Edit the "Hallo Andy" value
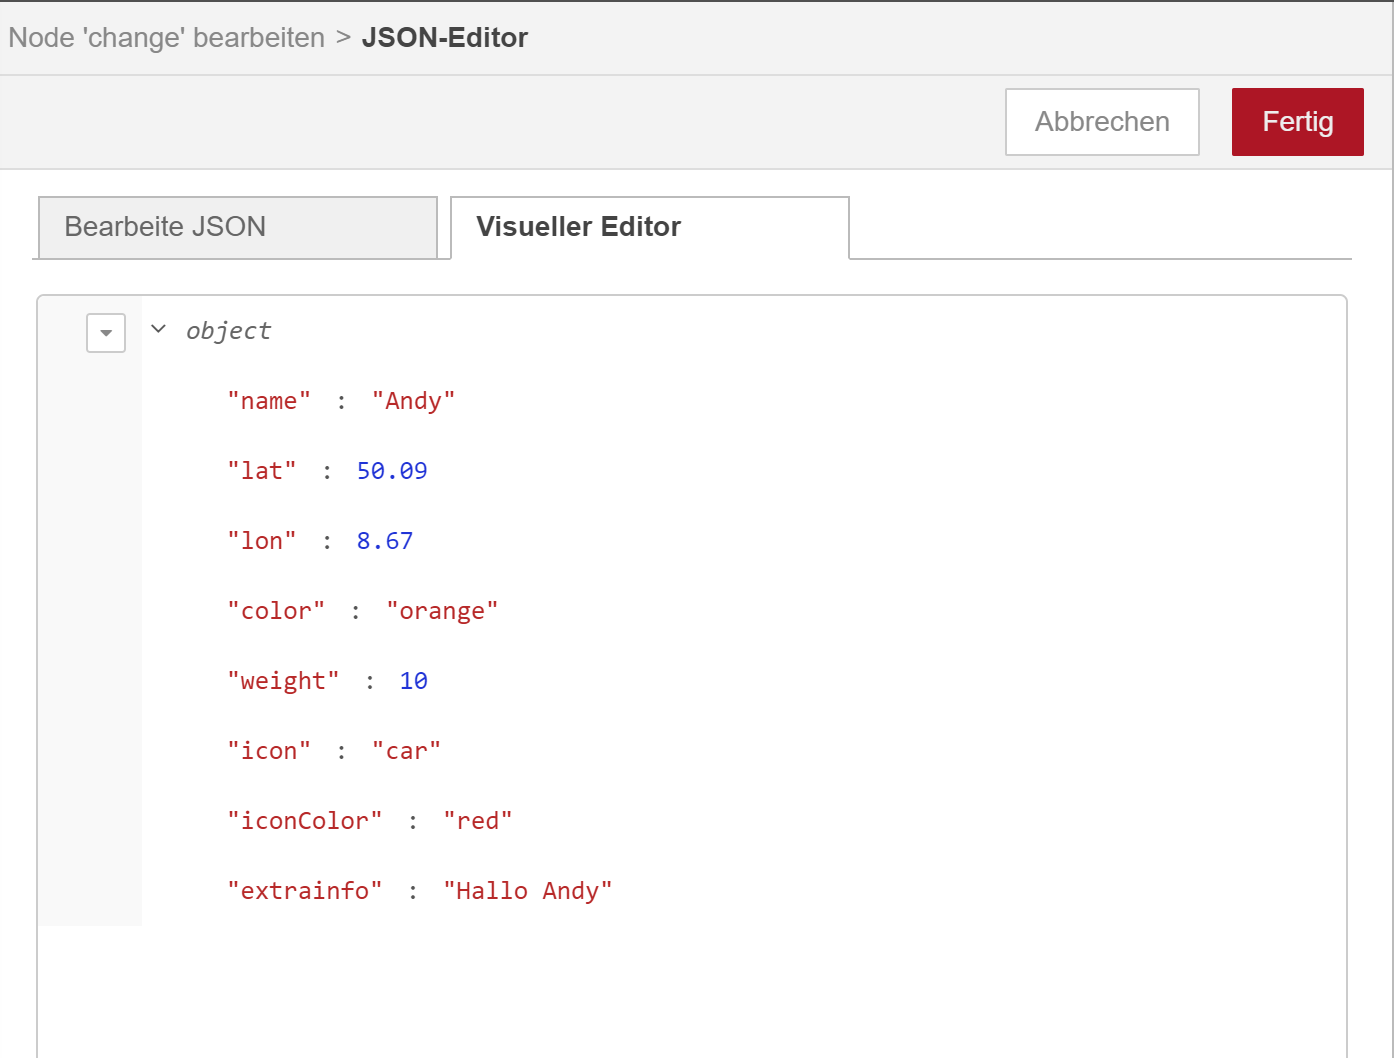This screenshot has height=1058, width=1394. click(528, 891)
